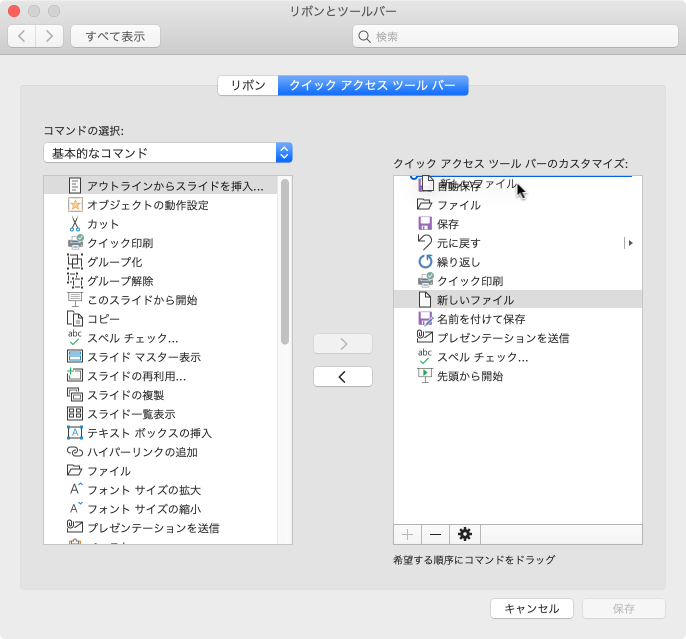
Task: Click the minus button under the toolbar list
Action: pos(435,534)
